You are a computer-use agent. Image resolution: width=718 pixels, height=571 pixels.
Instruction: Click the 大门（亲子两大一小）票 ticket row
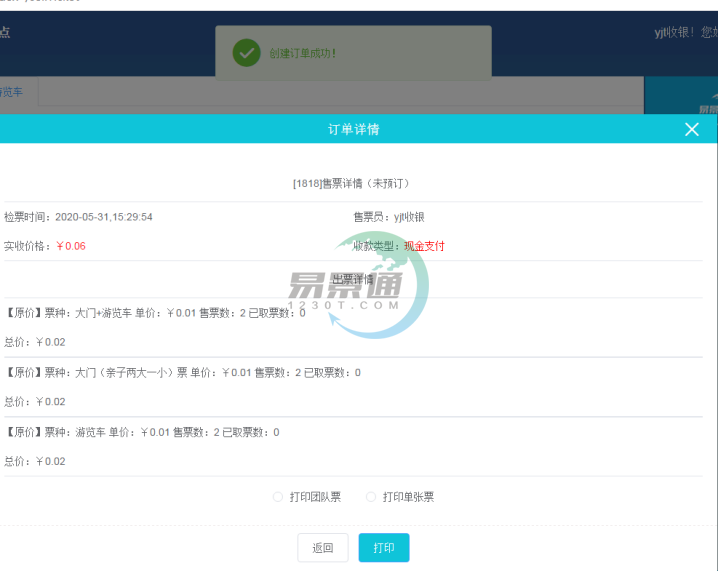tap(182, 373)
